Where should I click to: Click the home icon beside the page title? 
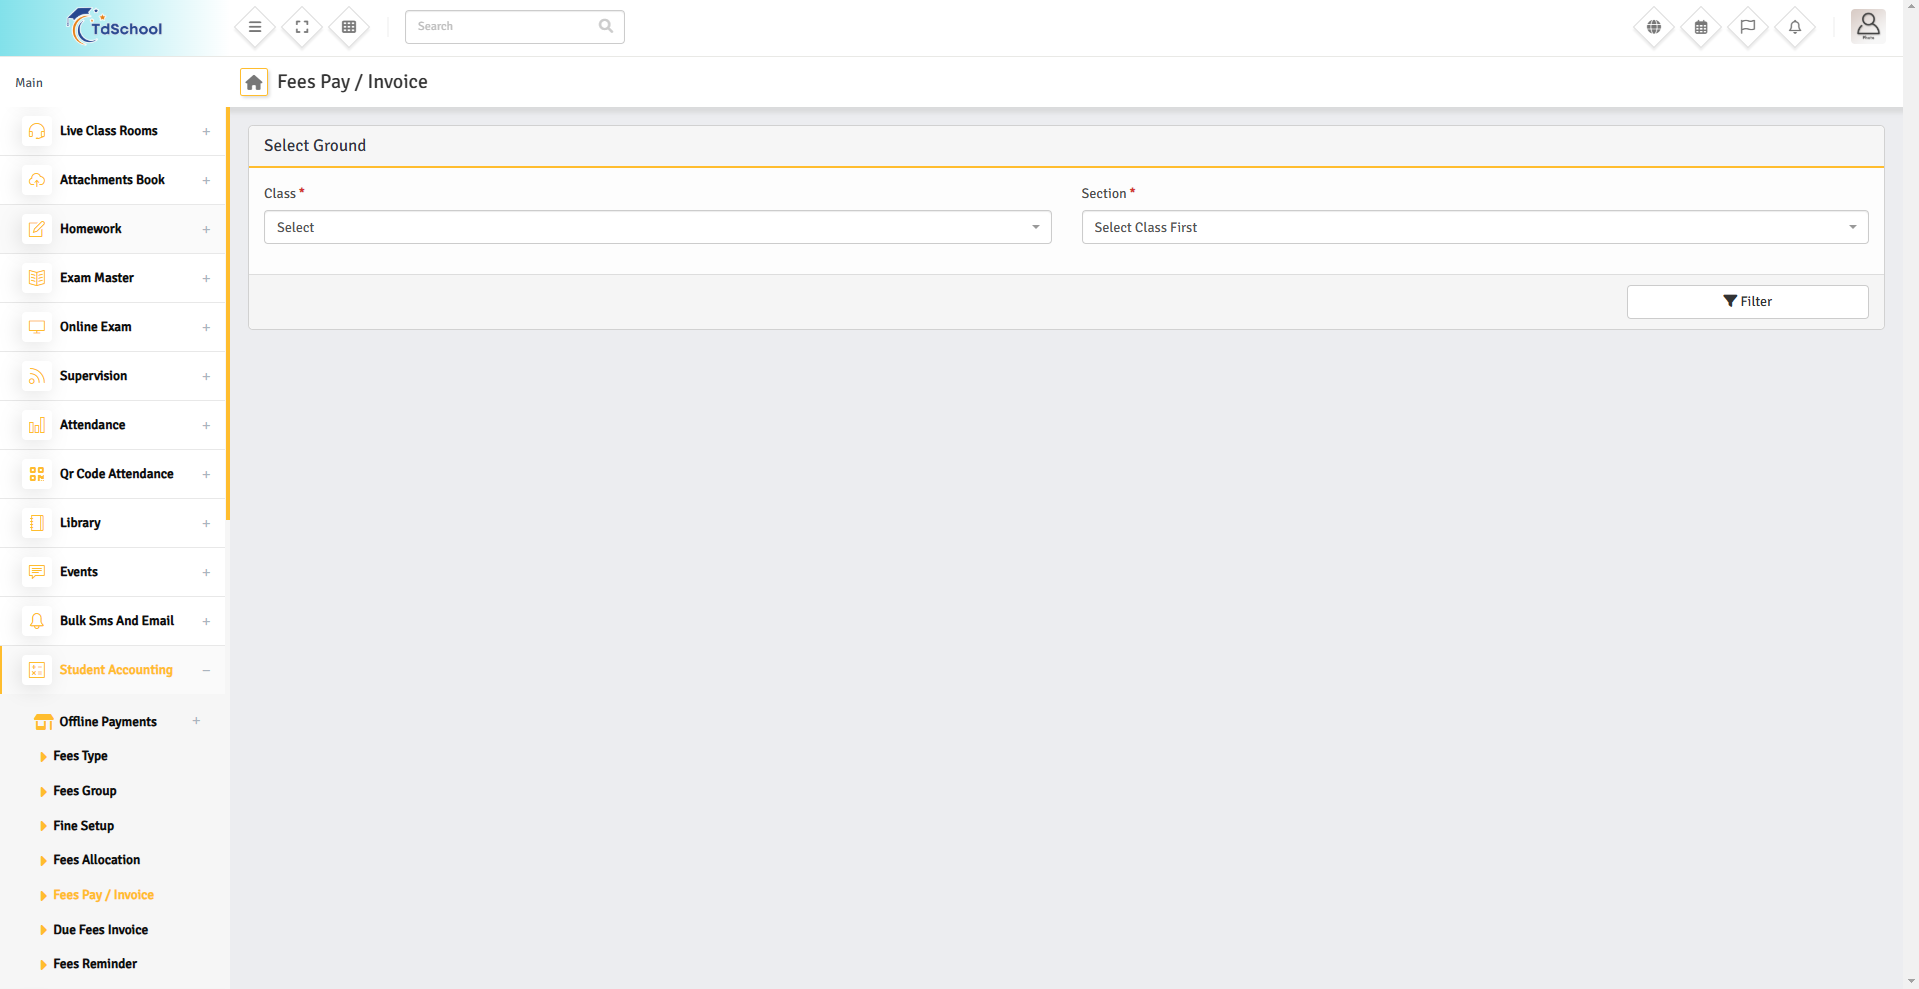(x=254, y=82)
